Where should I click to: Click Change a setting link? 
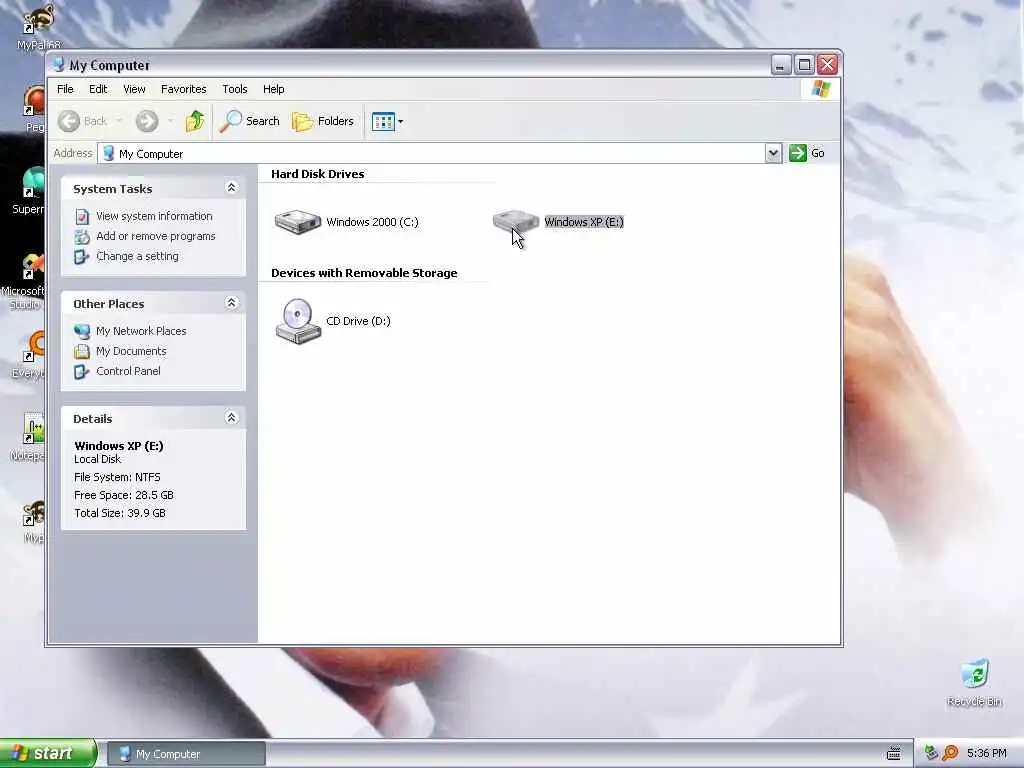[x=137, y=256]
